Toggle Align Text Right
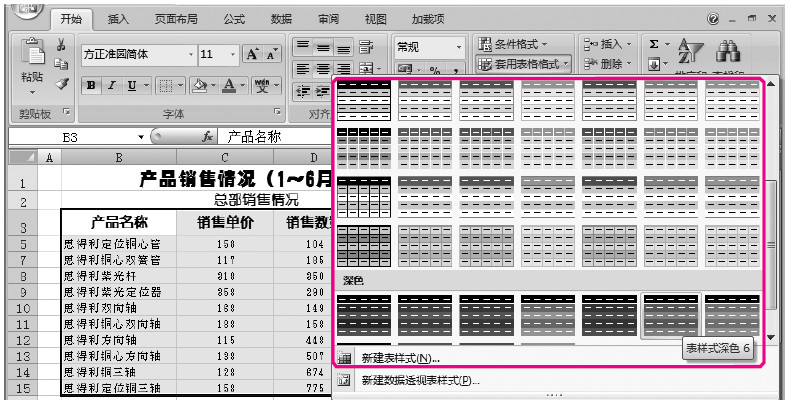 coord(344,68)
